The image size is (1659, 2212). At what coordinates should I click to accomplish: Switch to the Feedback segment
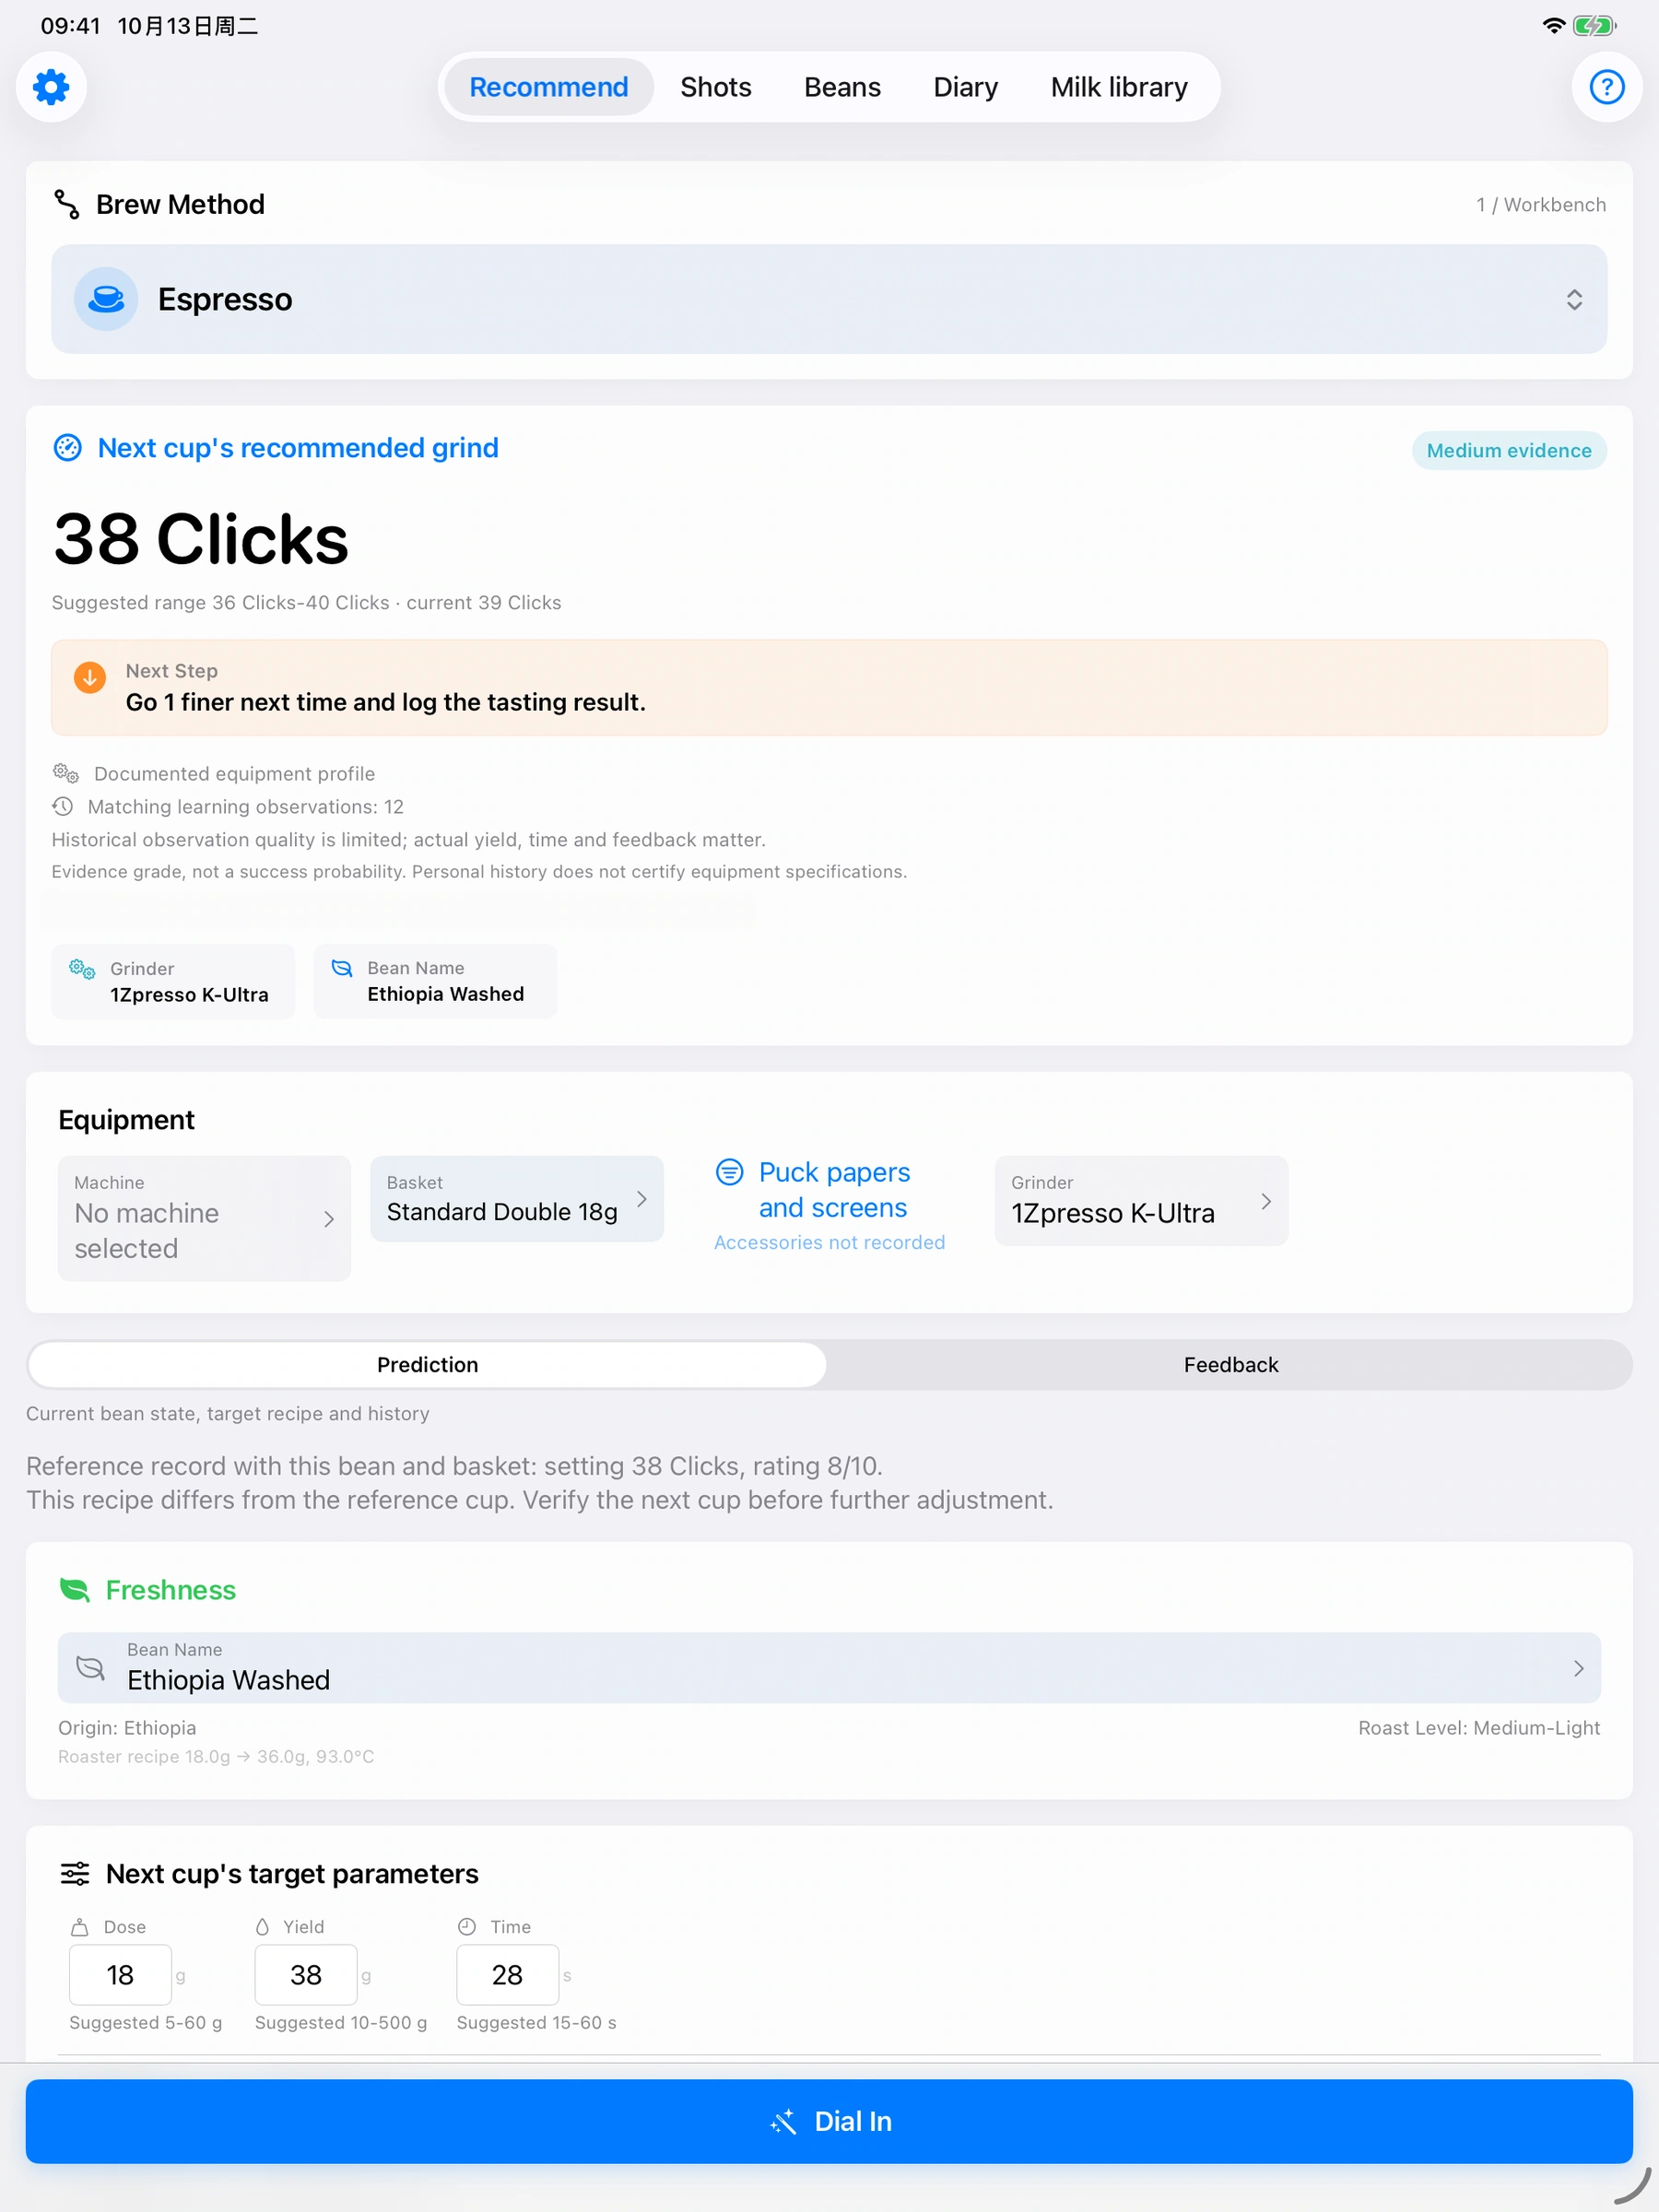pyautogui.click(x=1230, y=1365)
